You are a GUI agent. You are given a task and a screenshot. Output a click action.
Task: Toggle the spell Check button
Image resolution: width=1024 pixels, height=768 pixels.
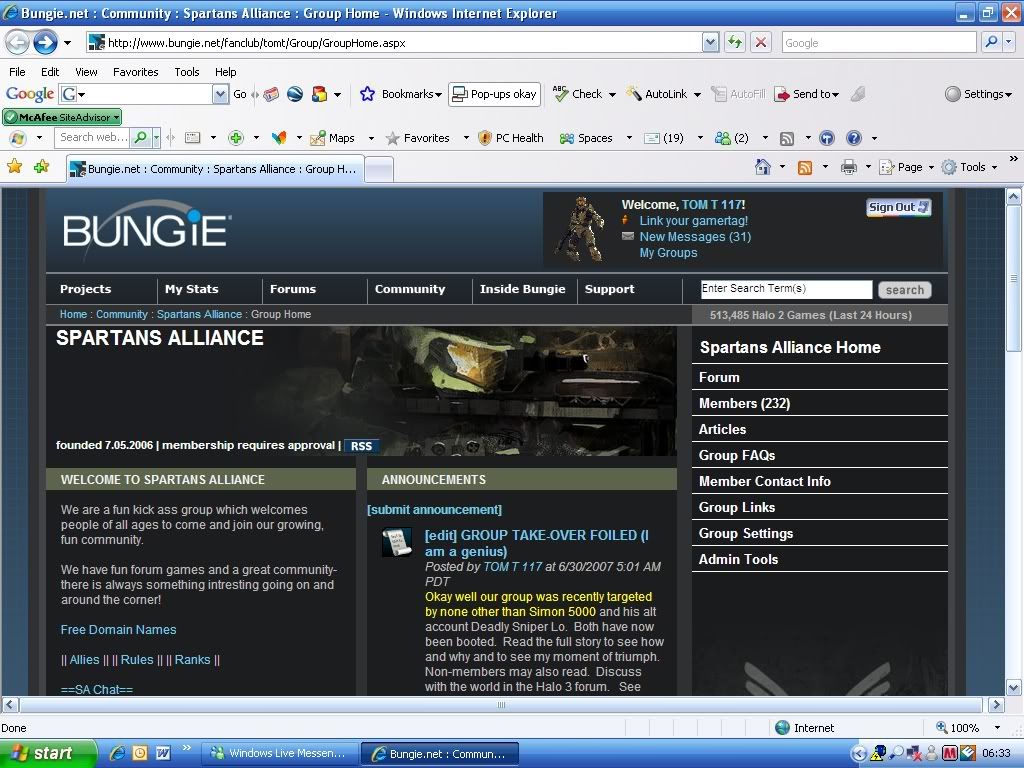(578, 94)
